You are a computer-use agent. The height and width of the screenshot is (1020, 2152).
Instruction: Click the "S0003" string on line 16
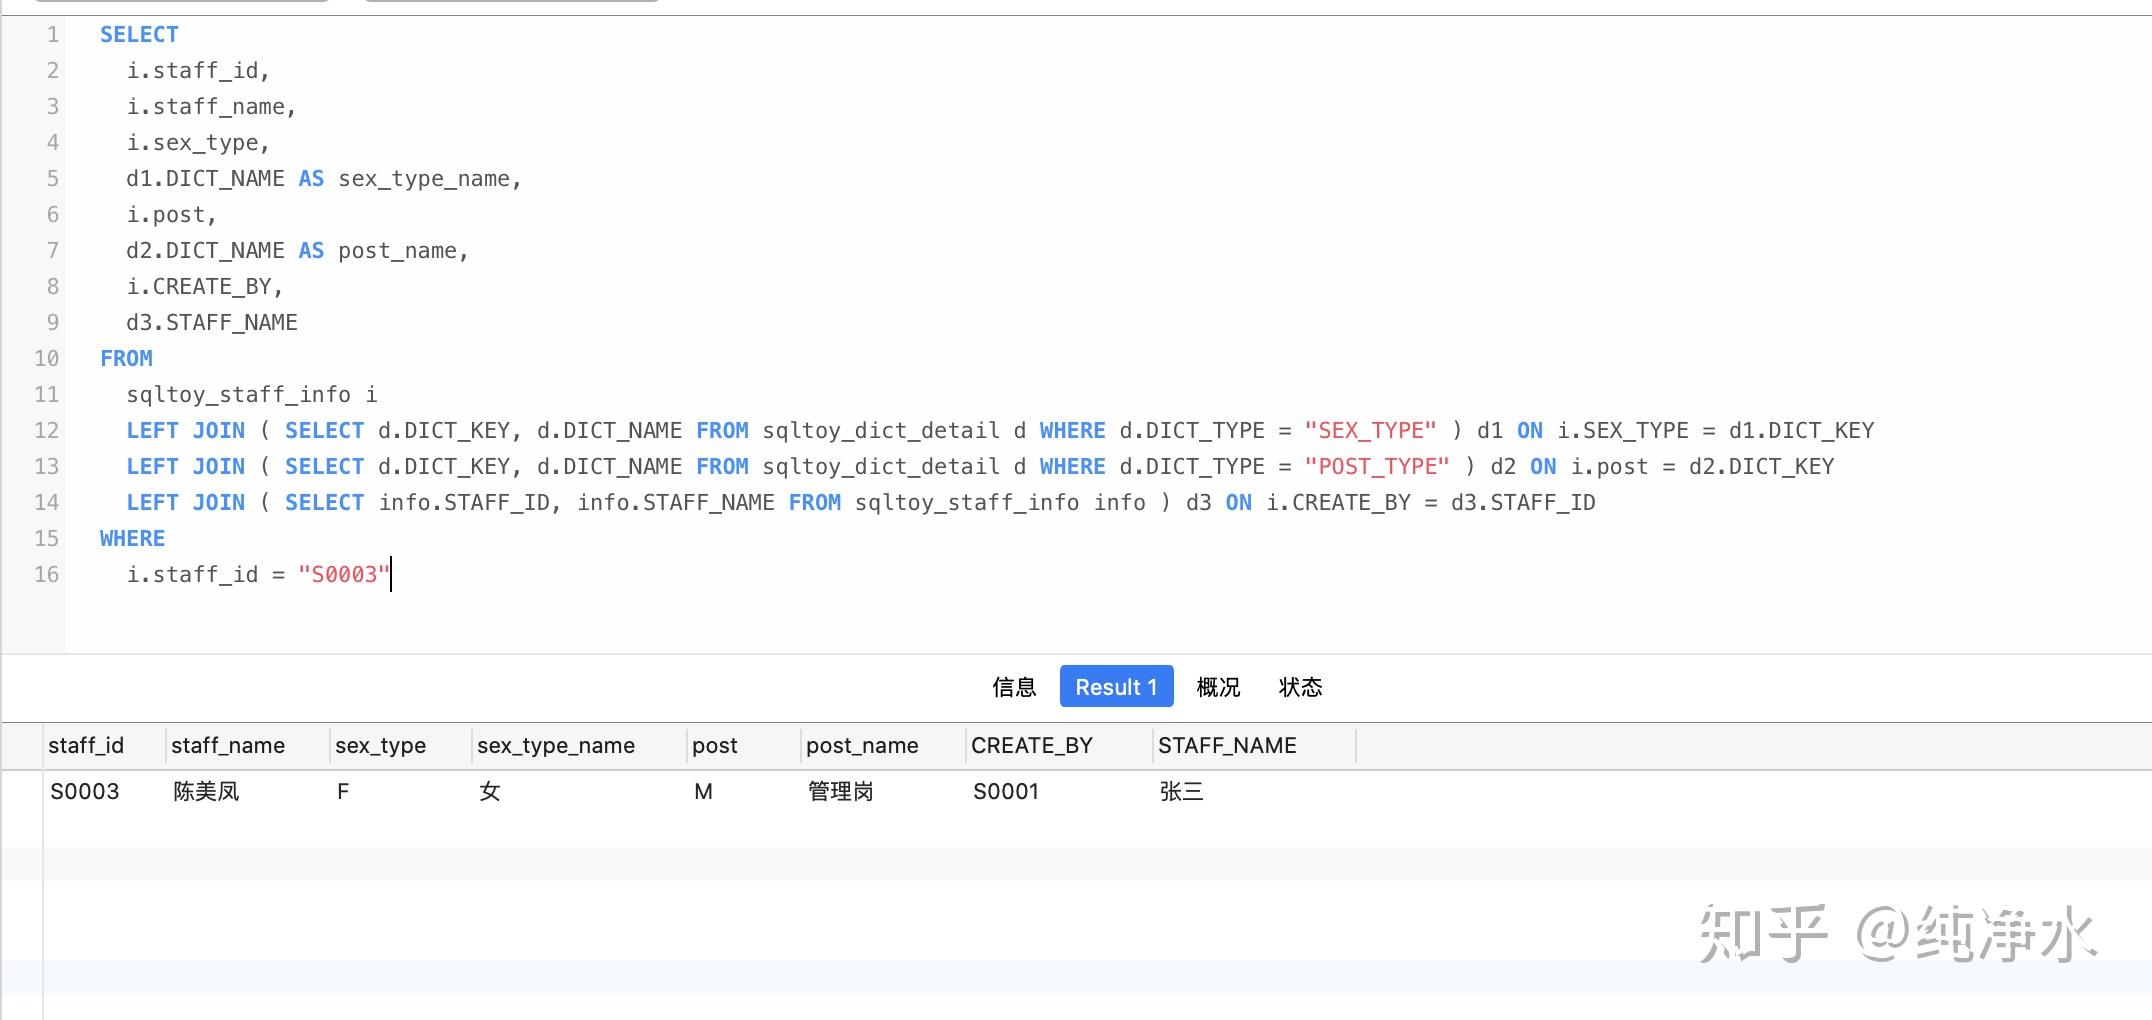343,574
